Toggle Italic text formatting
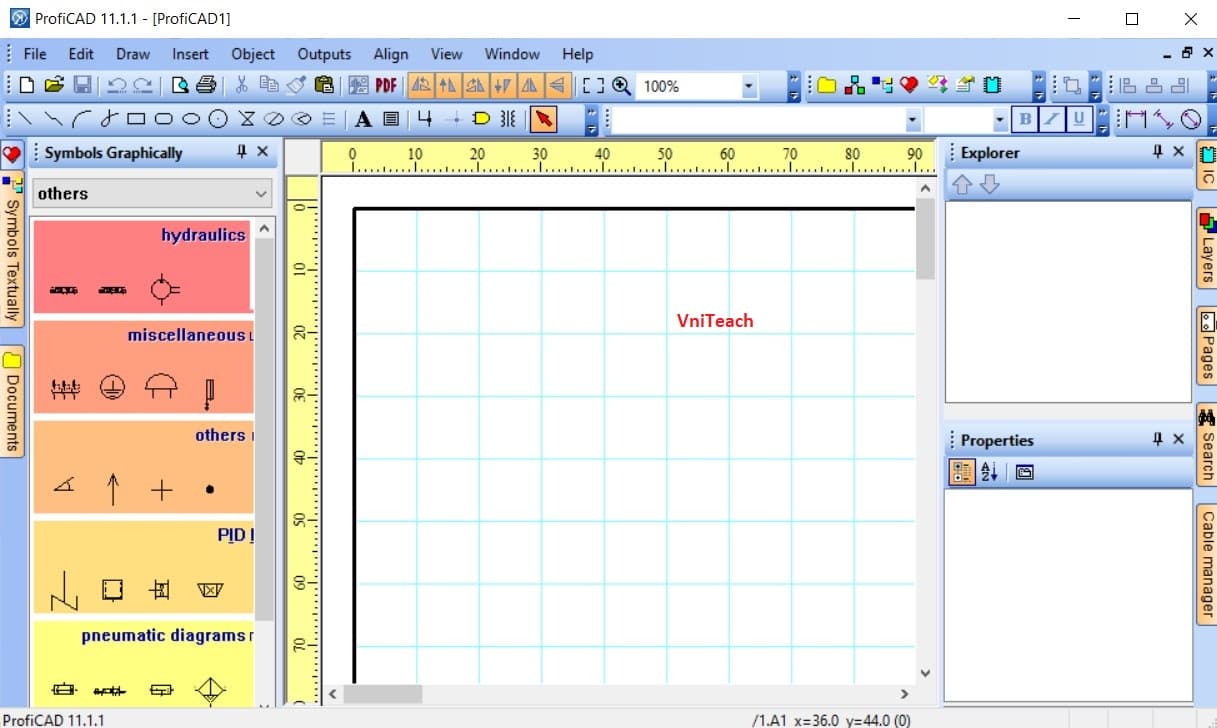 (1053, 118)
